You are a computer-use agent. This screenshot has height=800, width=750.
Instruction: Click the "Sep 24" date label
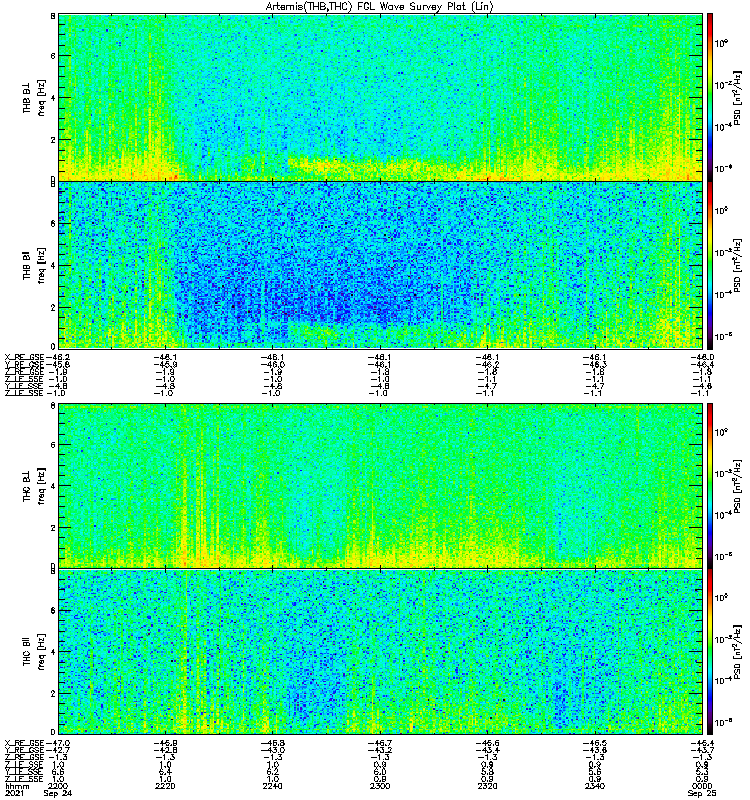[58, 793]
